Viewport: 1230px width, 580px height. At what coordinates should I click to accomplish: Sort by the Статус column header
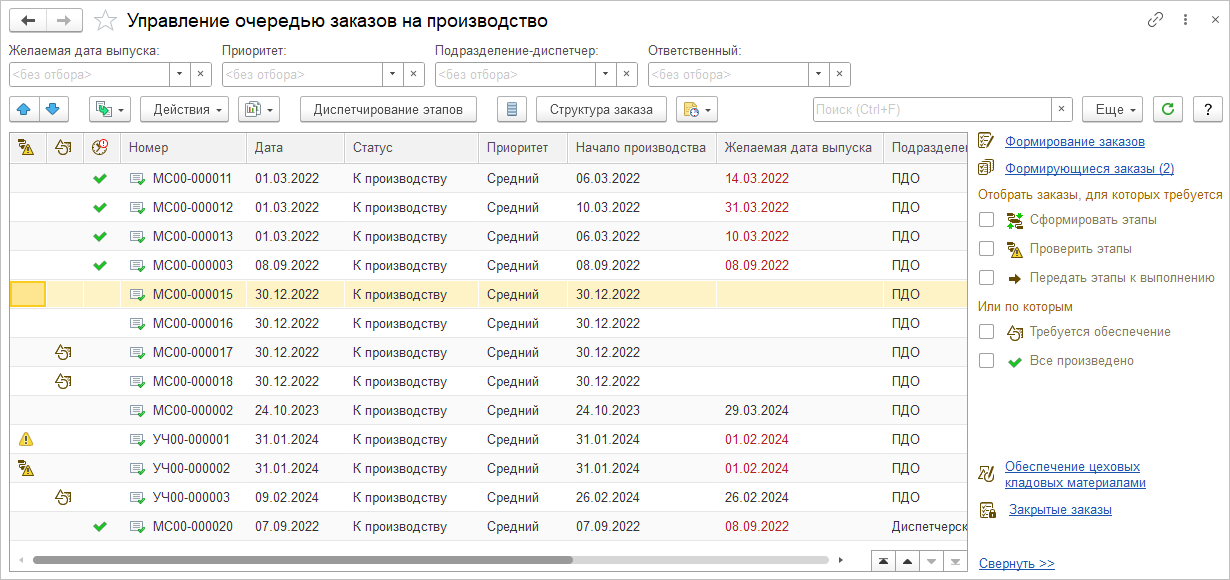pos(410,148)
